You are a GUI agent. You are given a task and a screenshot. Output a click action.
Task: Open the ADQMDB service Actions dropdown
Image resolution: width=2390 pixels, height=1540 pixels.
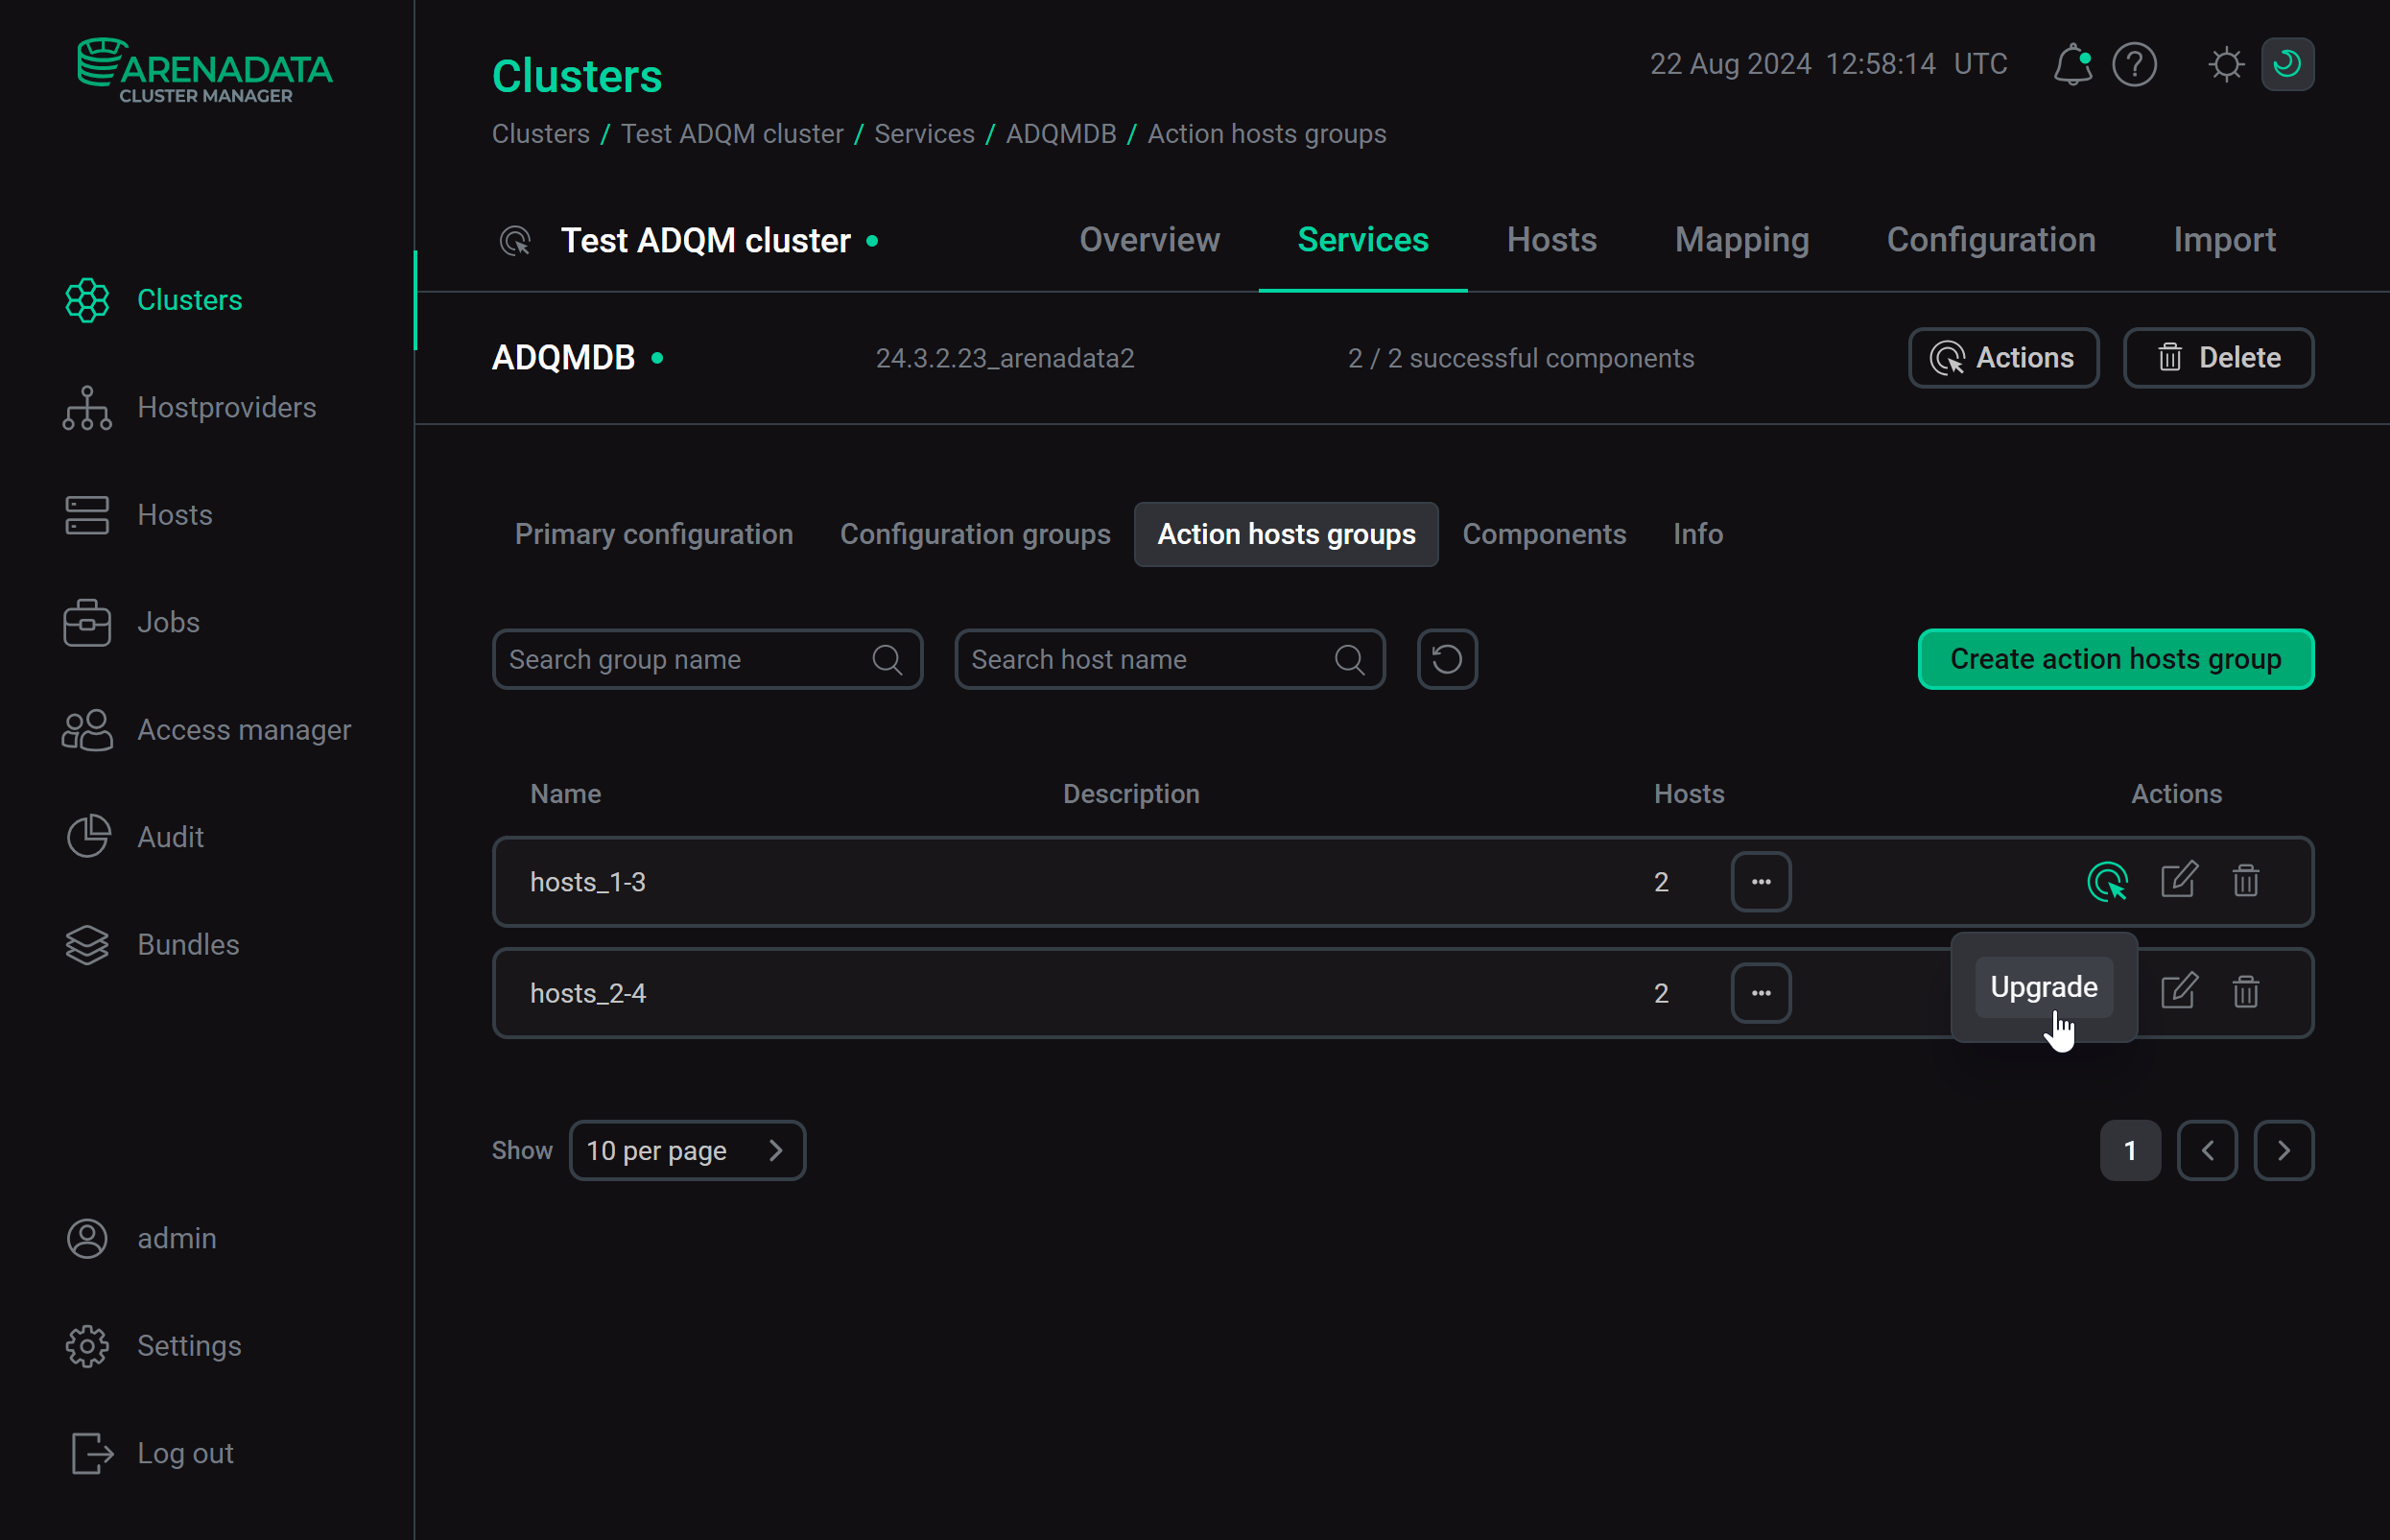(x=2003, y=358)
